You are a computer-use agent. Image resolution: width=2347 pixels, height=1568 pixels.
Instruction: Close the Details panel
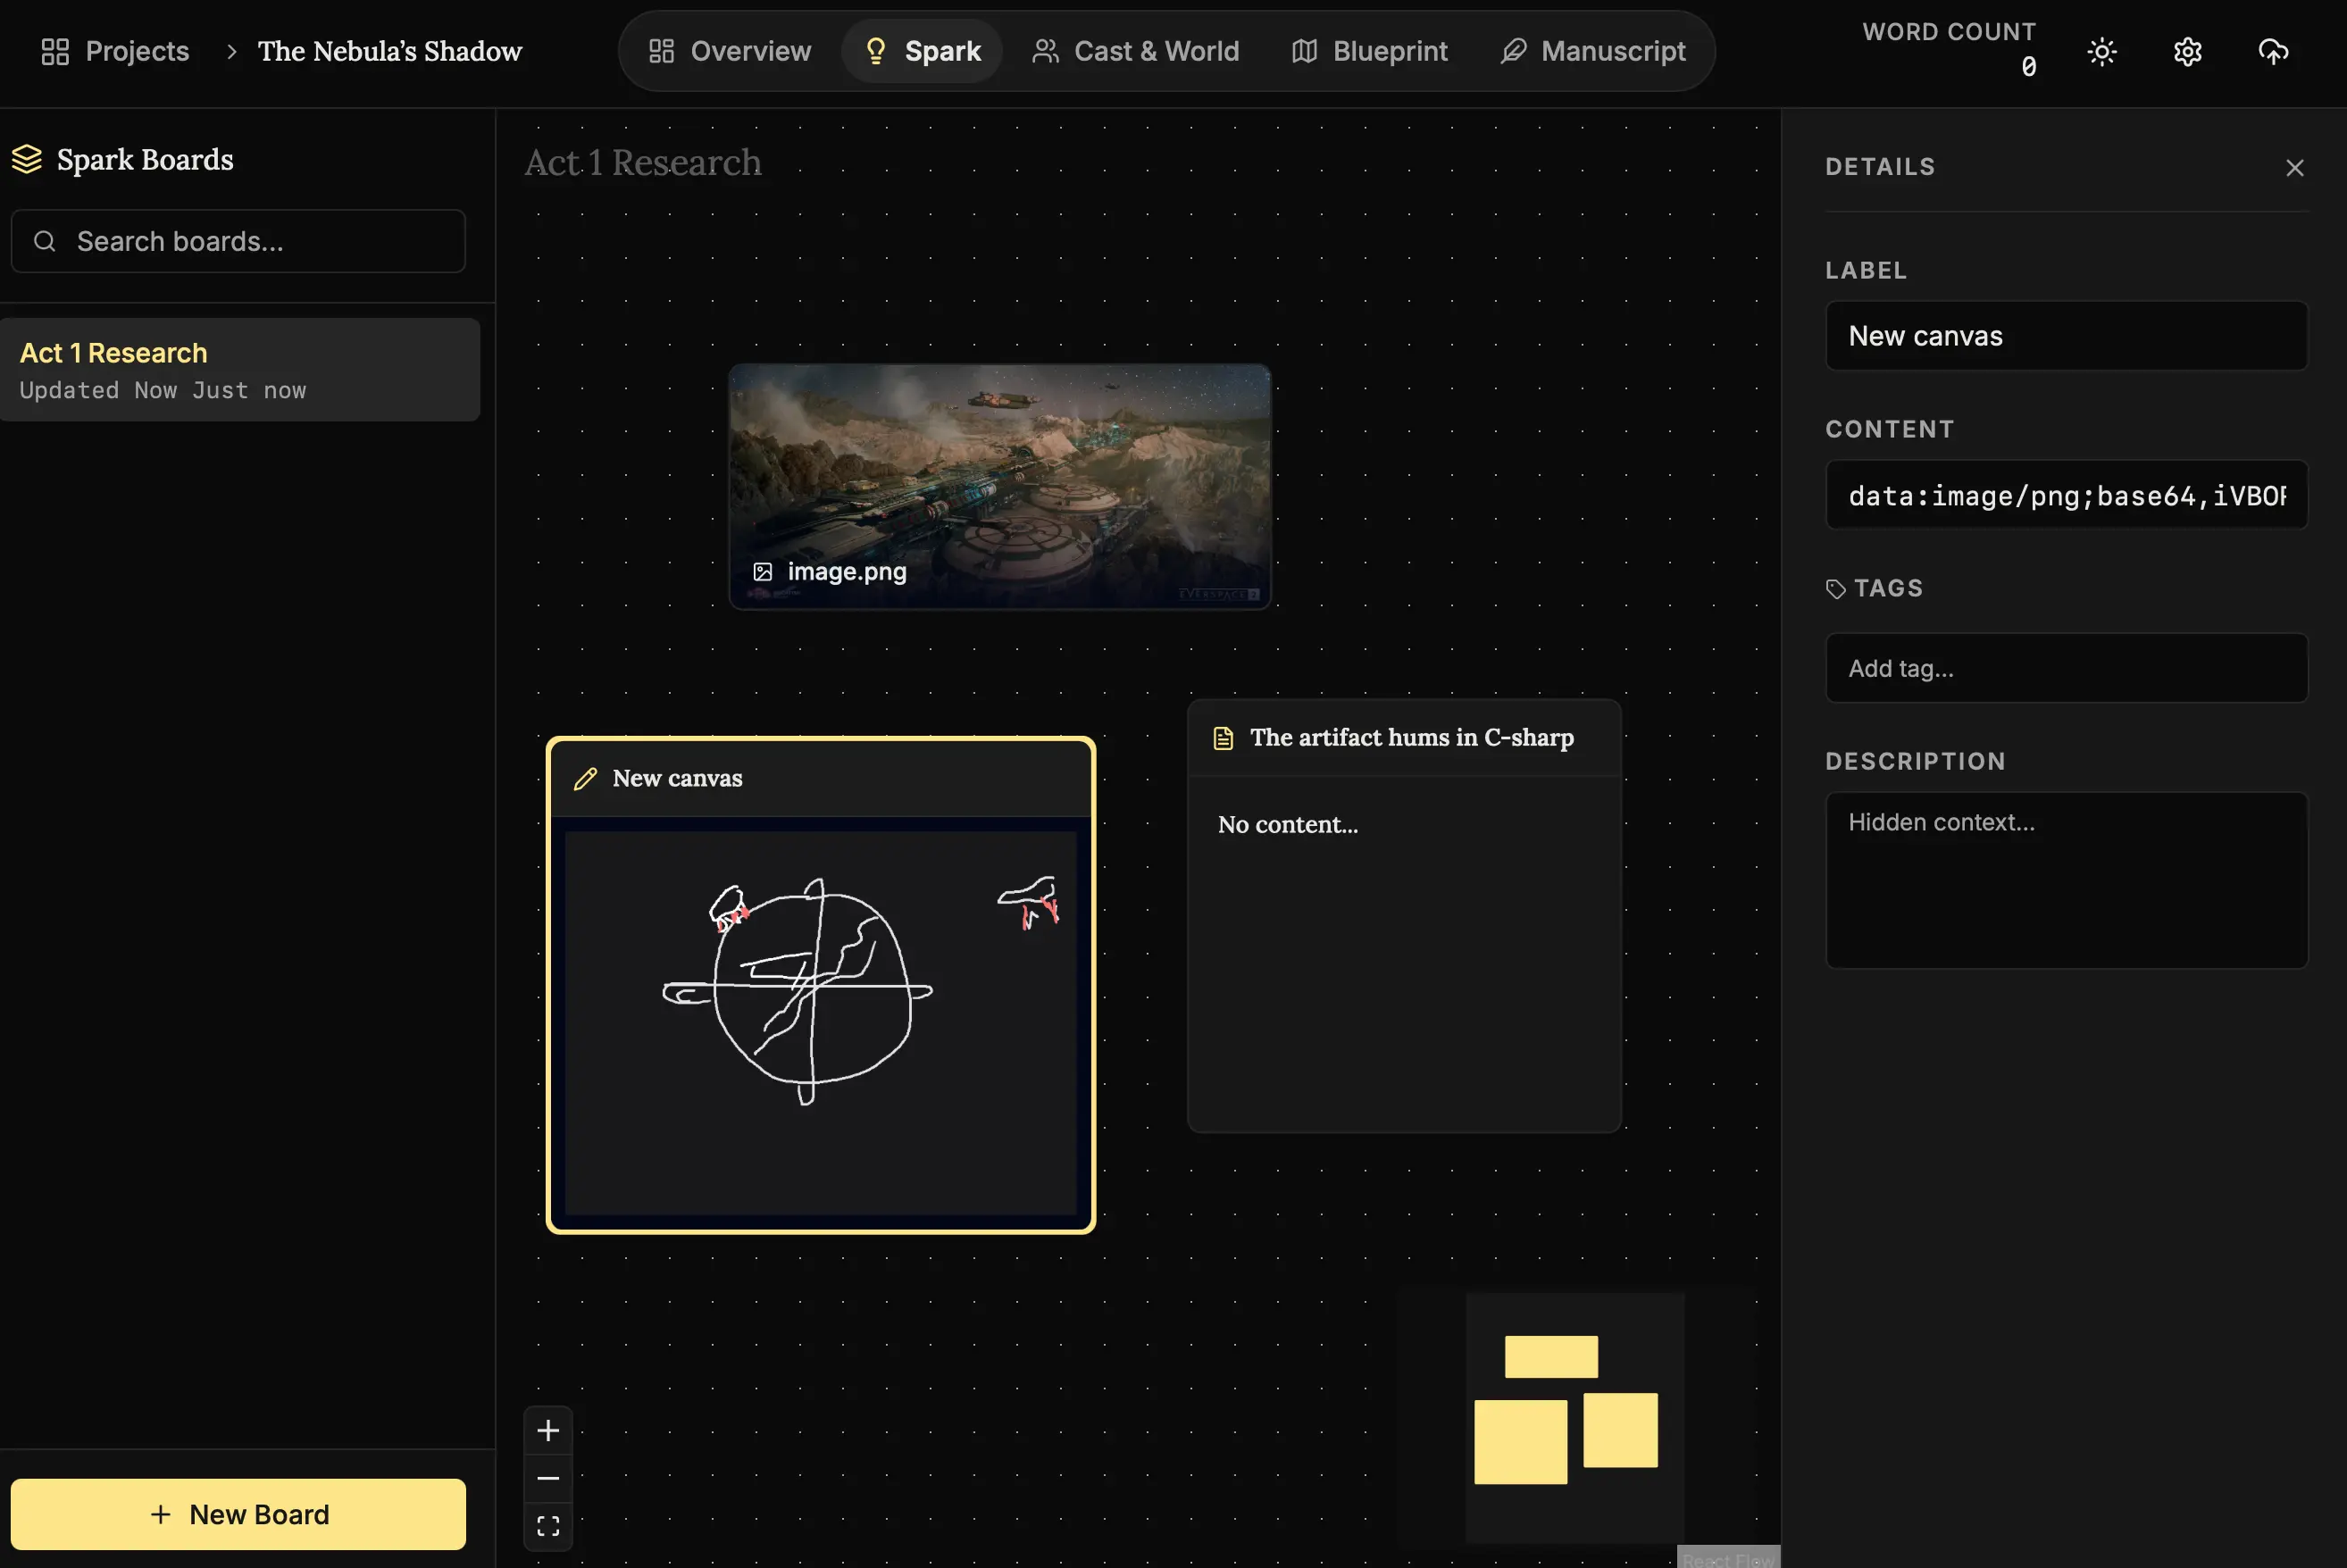coord(2294,168)
